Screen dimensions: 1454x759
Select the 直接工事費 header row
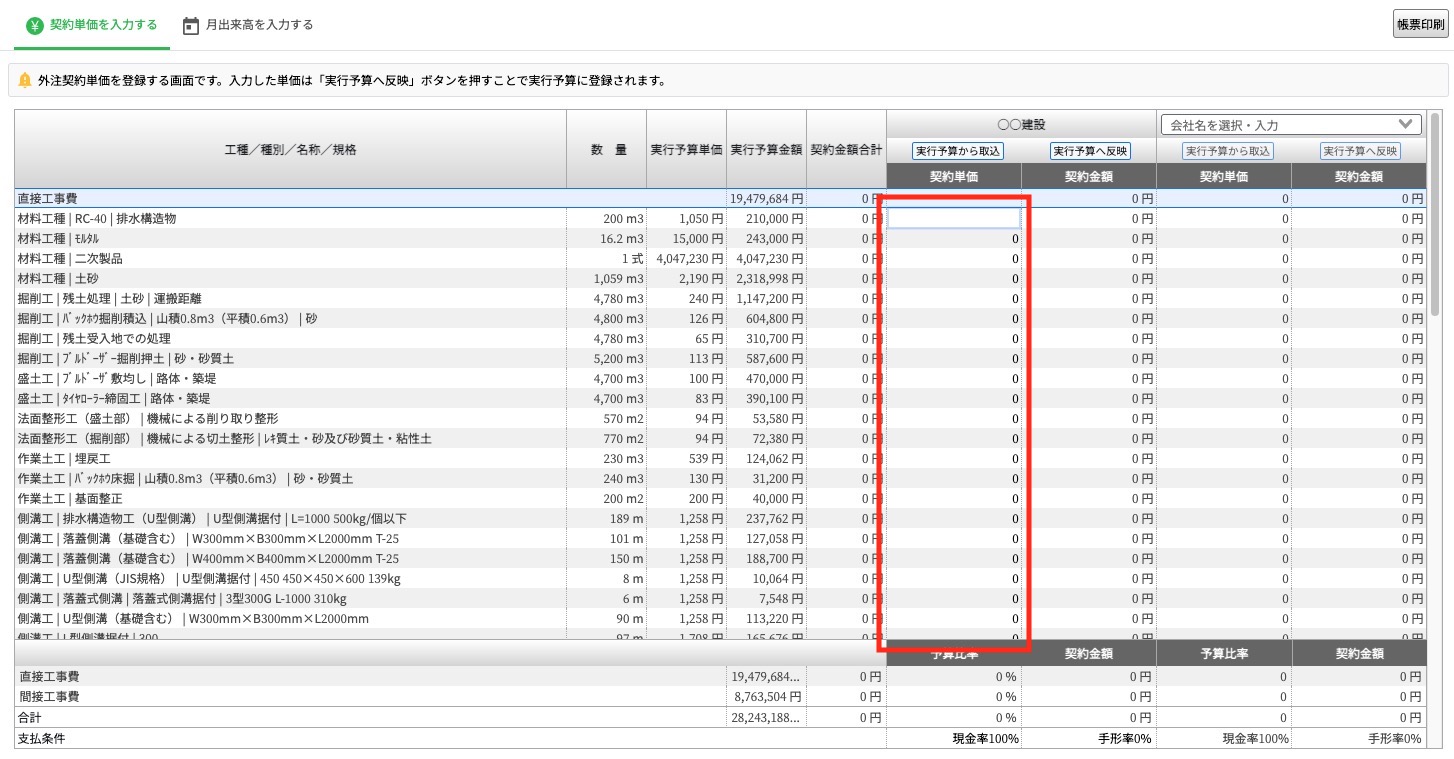(450, 198)
